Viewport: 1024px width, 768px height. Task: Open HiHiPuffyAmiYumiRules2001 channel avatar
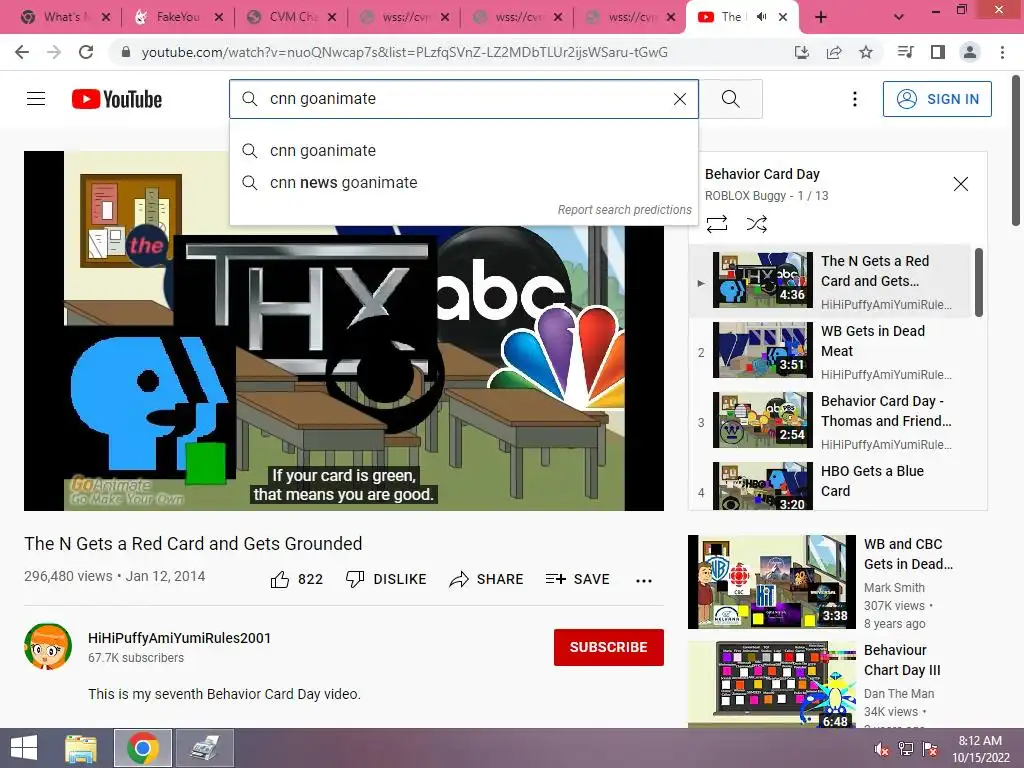48,647
